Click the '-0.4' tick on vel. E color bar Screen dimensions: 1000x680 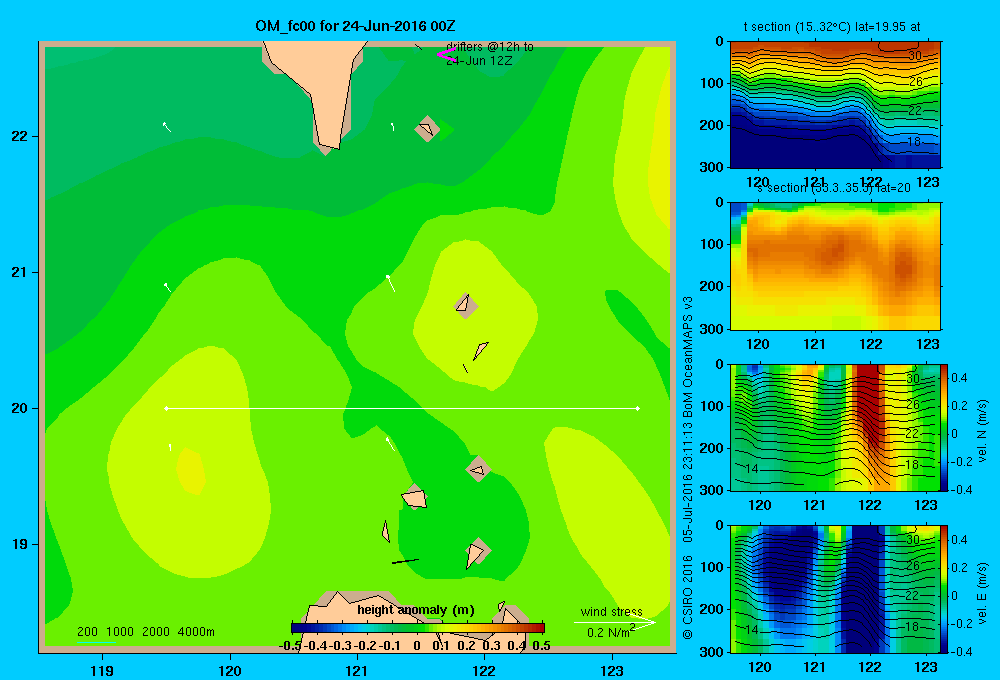coord(961,651)
